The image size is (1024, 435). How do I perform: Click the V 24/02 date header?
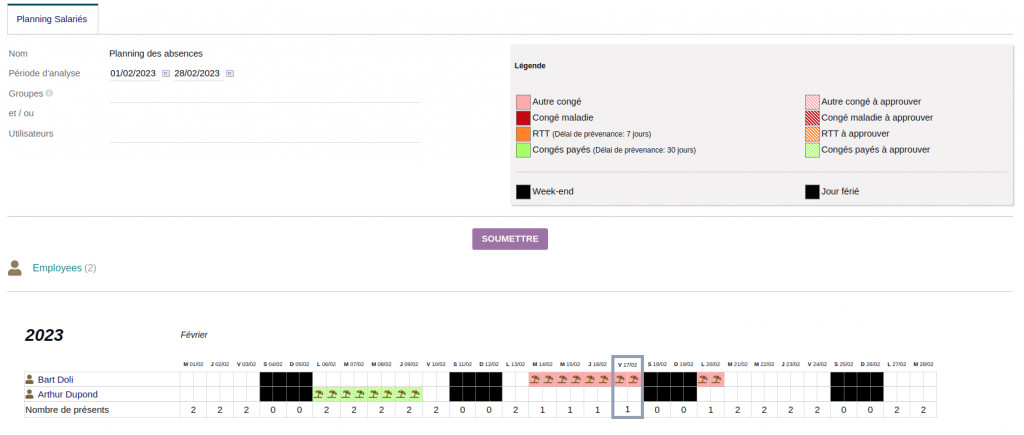coord(817,364)
